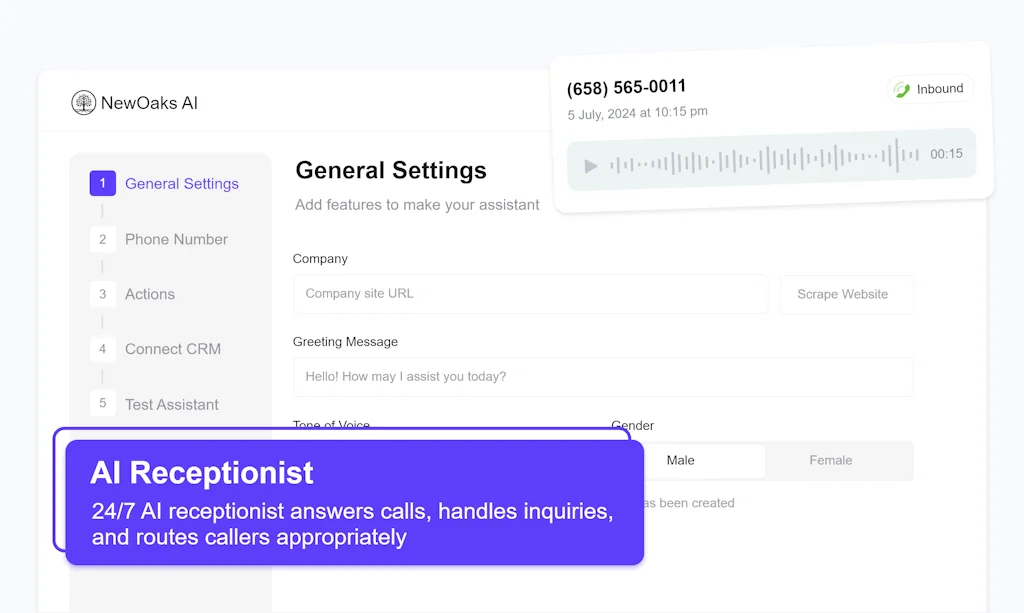Click the step 5 badge beside Test Assistant
Image resolution: width=1024 pixels, height=613 pixels.
103,404
